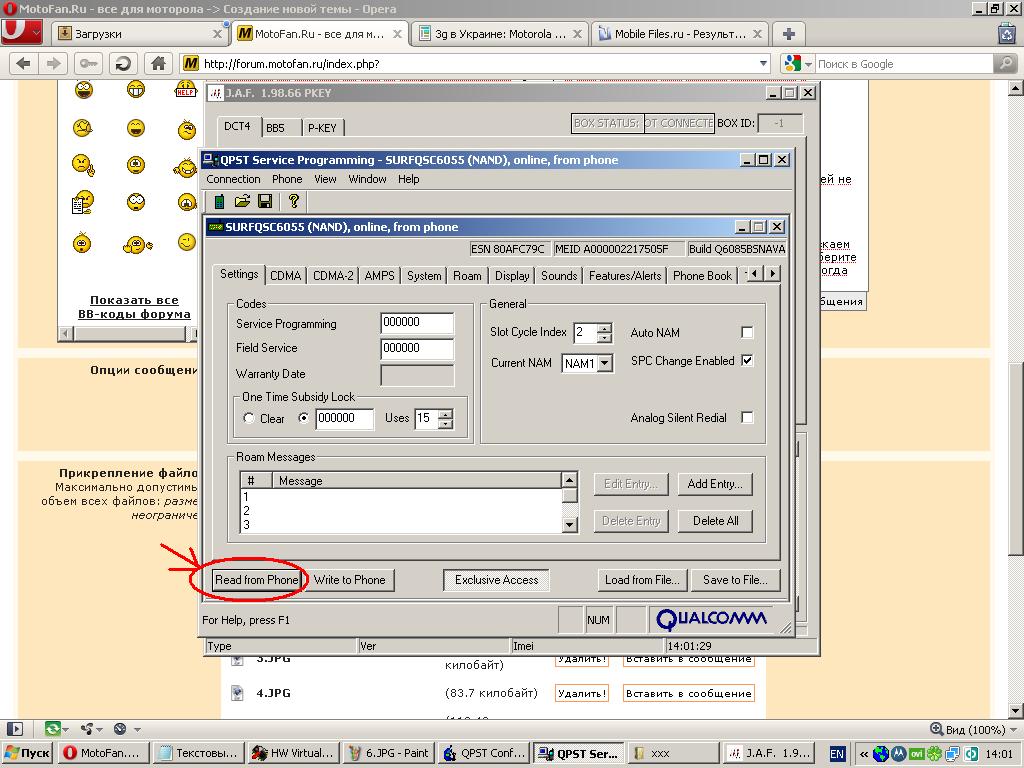
Task: Click the Load from File button
Action: (642, 580)
